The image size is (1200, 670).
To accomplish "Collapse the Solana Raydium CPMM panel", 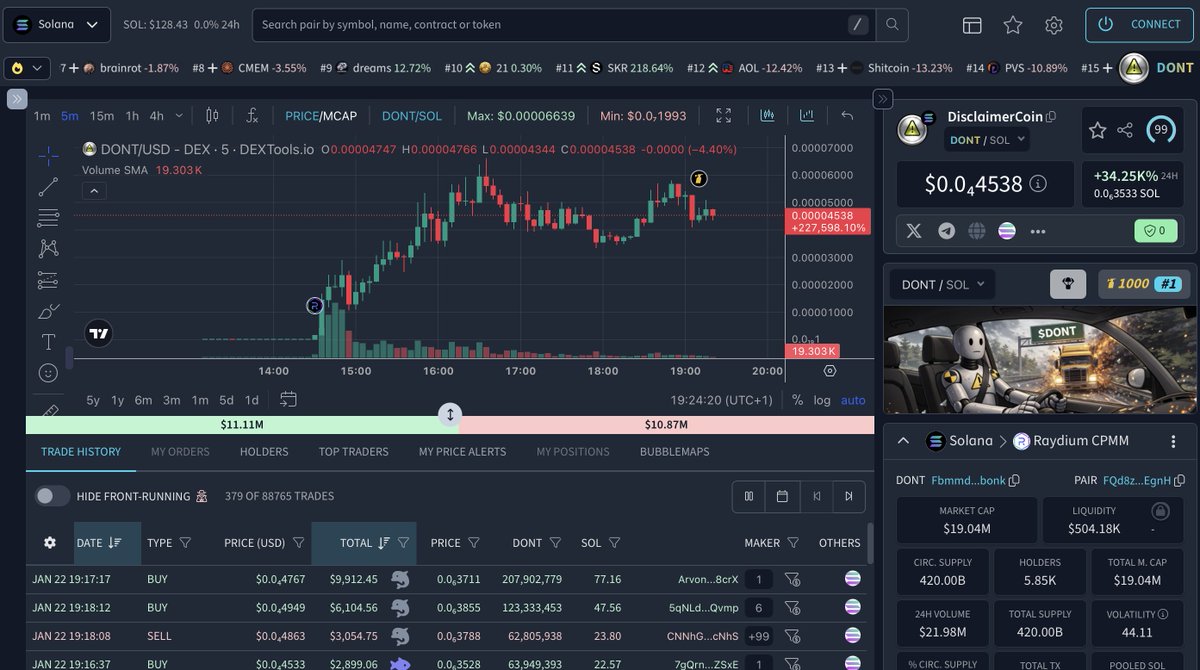I will [902, 441].
